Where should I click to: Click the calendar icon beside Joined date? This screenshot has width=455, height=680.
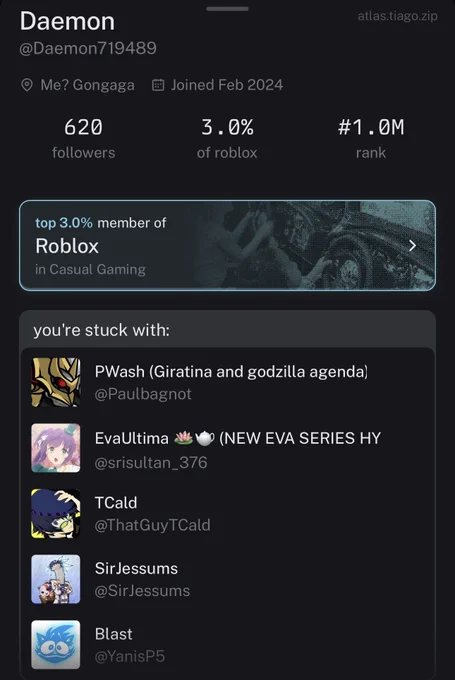[158, 85]
